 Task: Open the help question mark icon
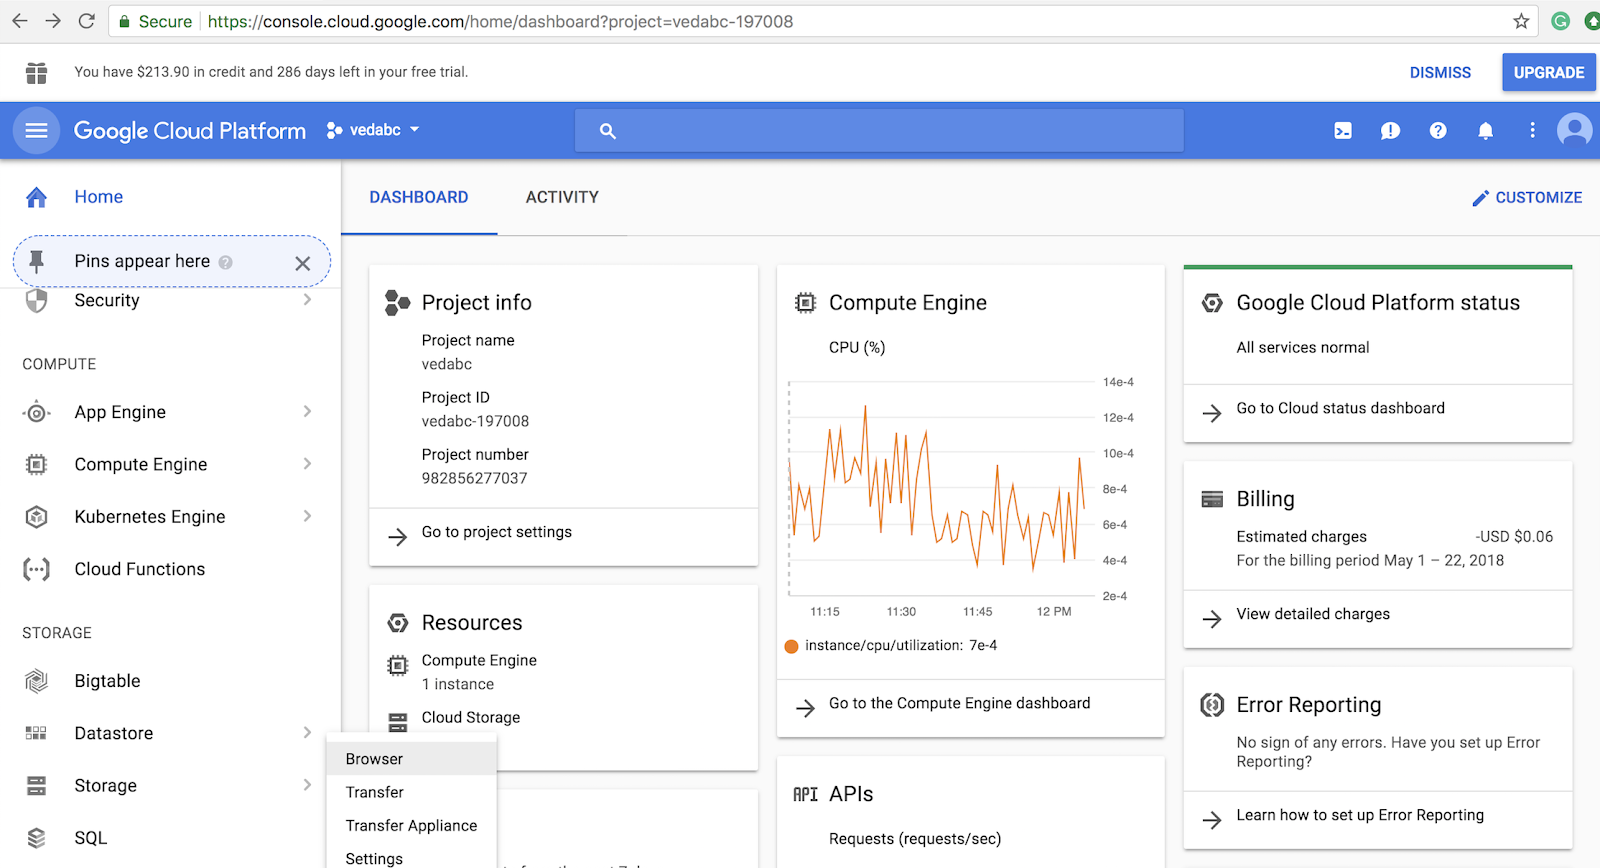click(1438, 130)
